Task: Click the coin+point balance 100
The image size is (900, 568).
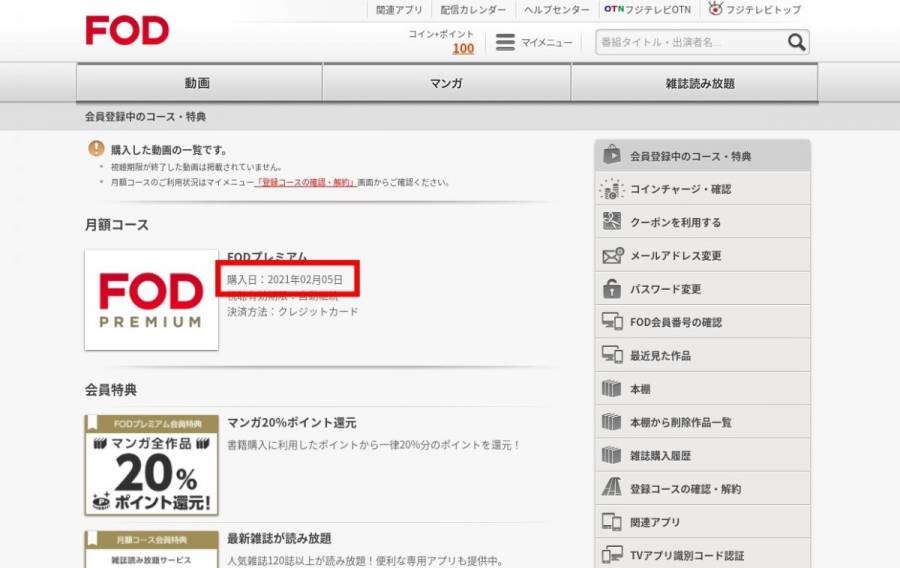Action: (x=463, y=49)
